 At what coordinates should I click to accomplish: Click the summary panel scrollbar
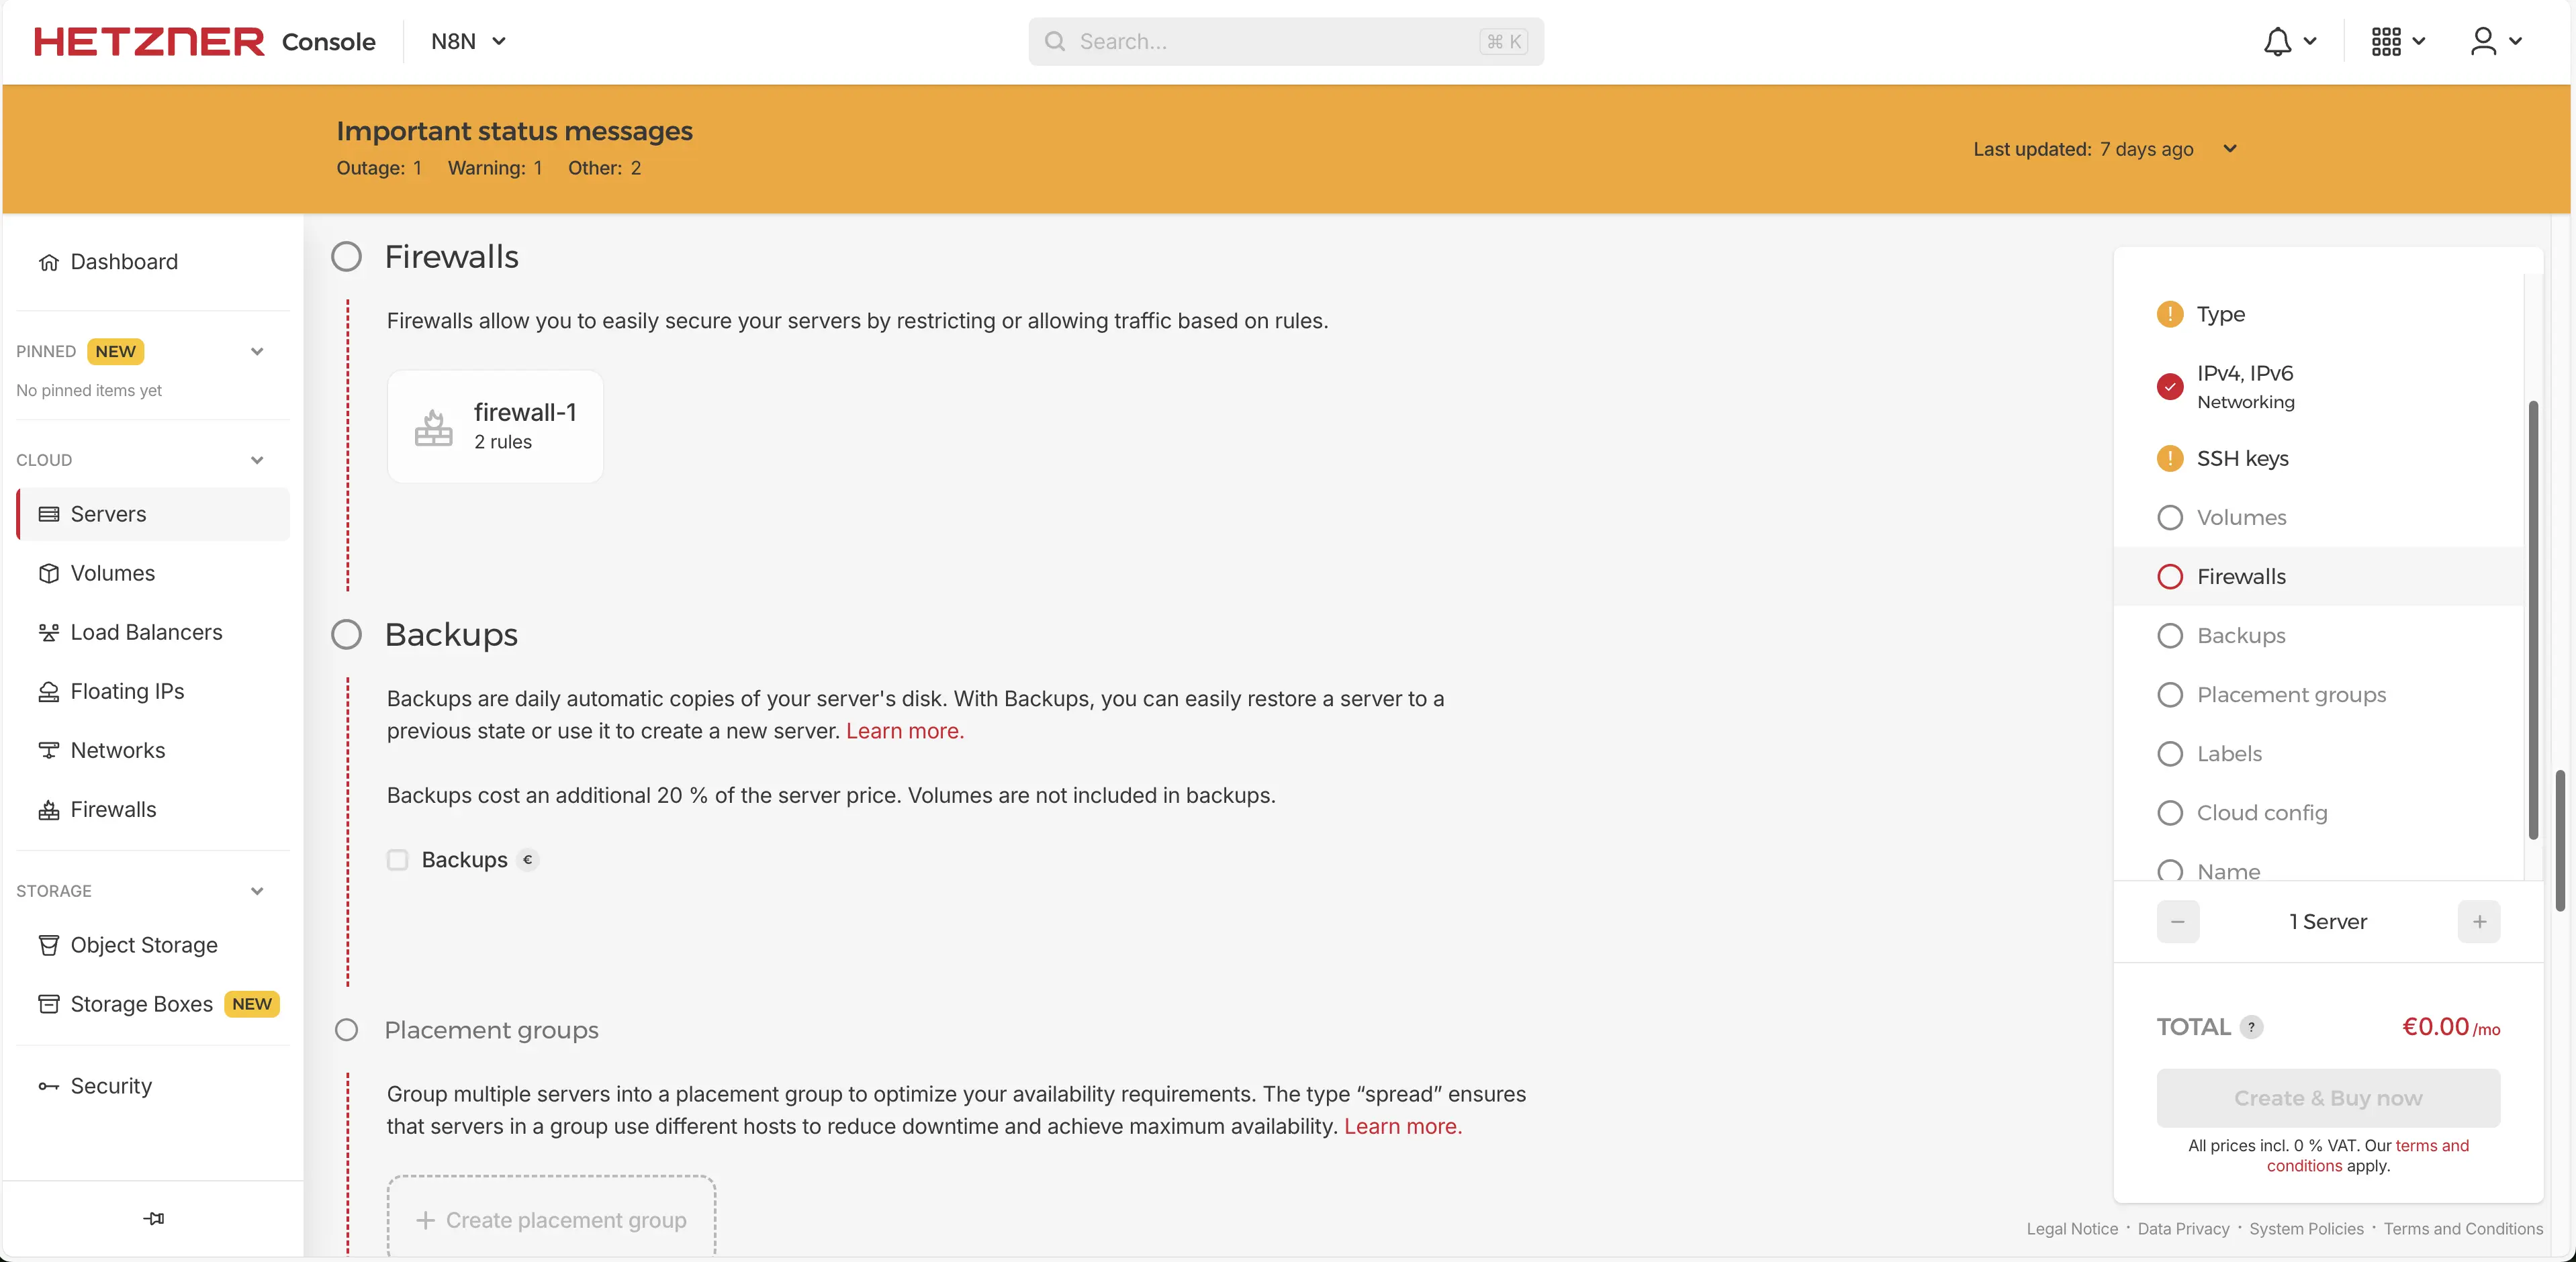click(x=2533, y=620)
